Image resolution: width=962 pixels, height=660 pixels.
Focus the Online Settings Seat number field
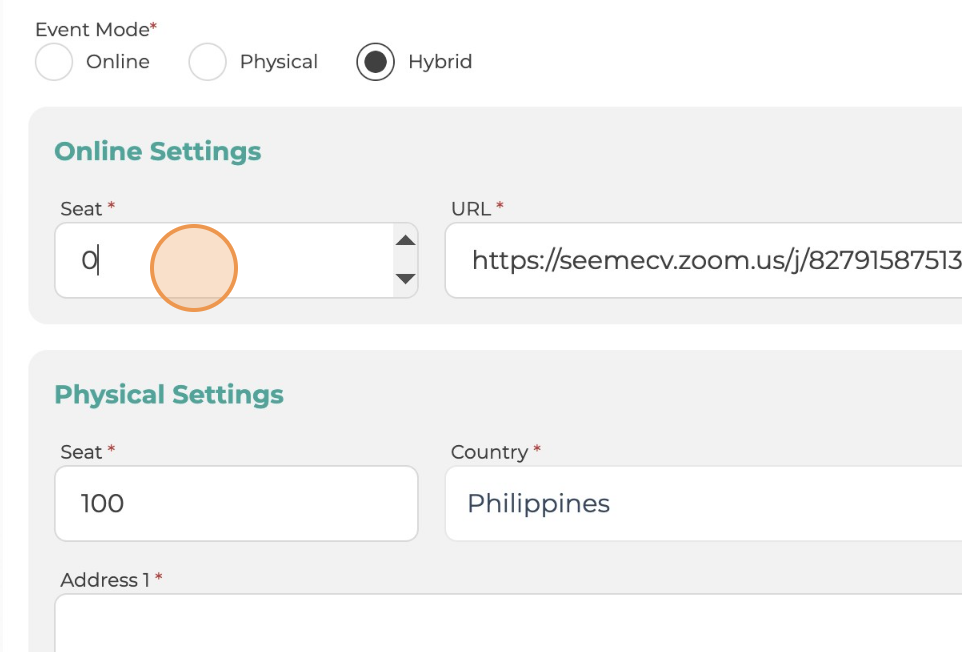tap(225, 261)
